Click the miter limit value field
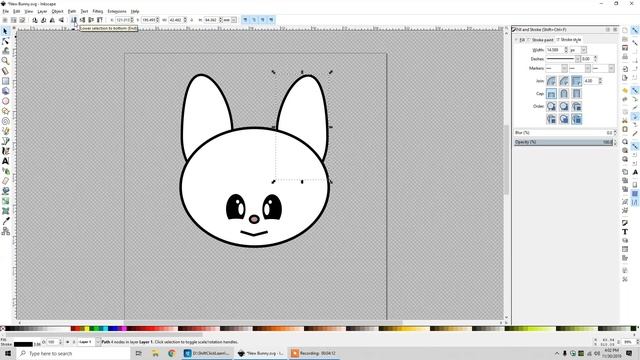Image resolution: width=640 pixels, height=360 pixels. pos(590,81)
